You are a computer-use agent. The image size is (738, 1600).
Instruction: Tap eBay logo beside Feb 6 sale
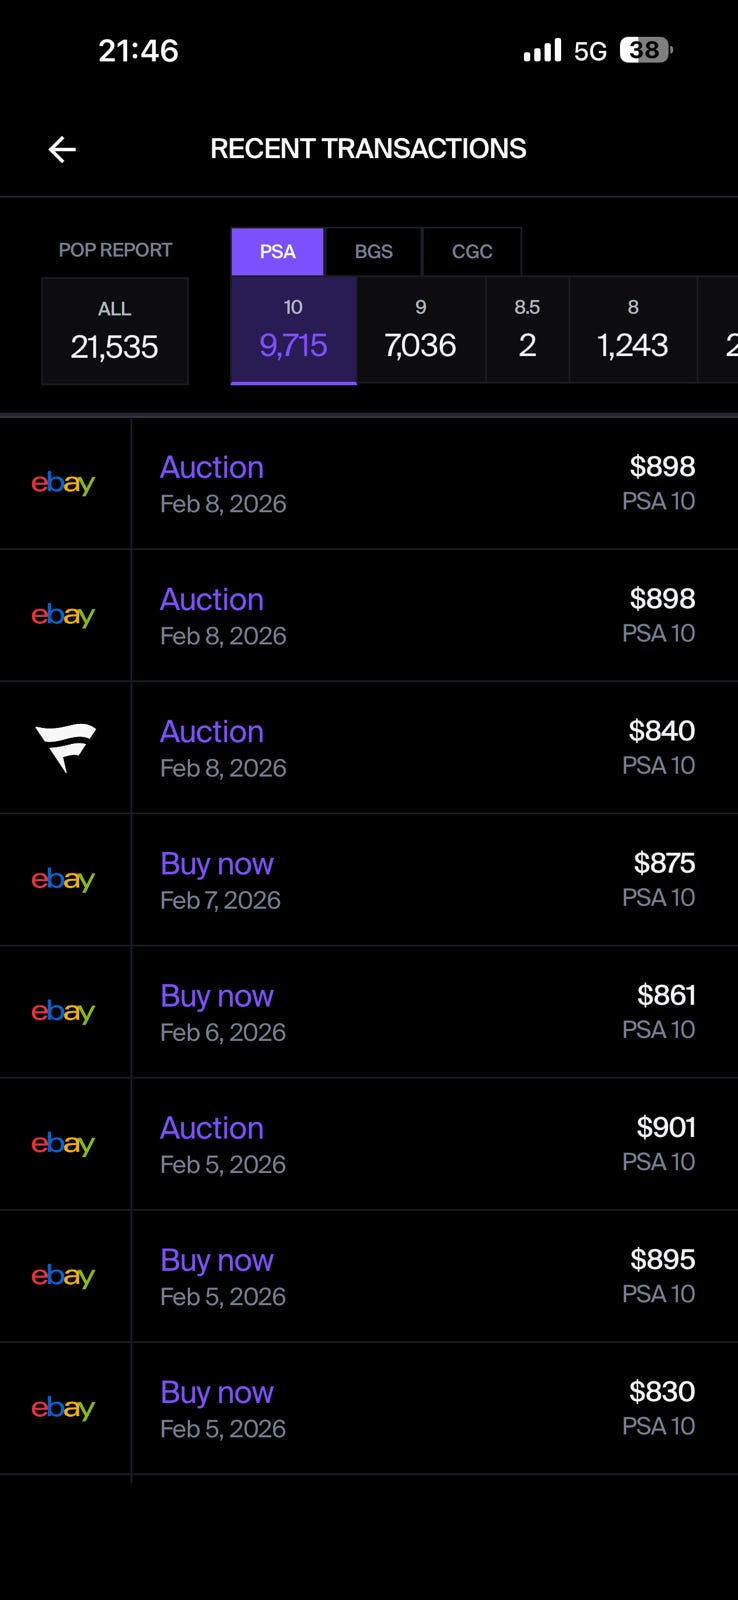pos(63,1011)
